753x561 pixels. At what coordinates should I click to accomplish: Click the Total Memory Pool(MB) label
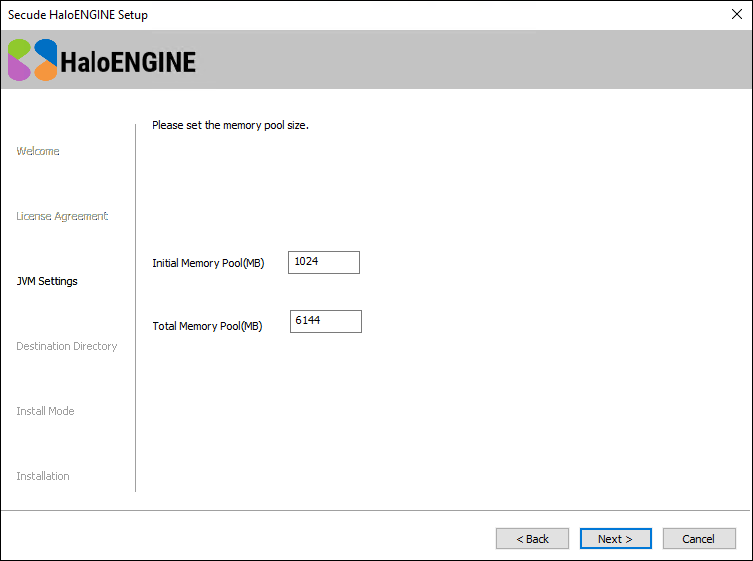coord(207,326)
